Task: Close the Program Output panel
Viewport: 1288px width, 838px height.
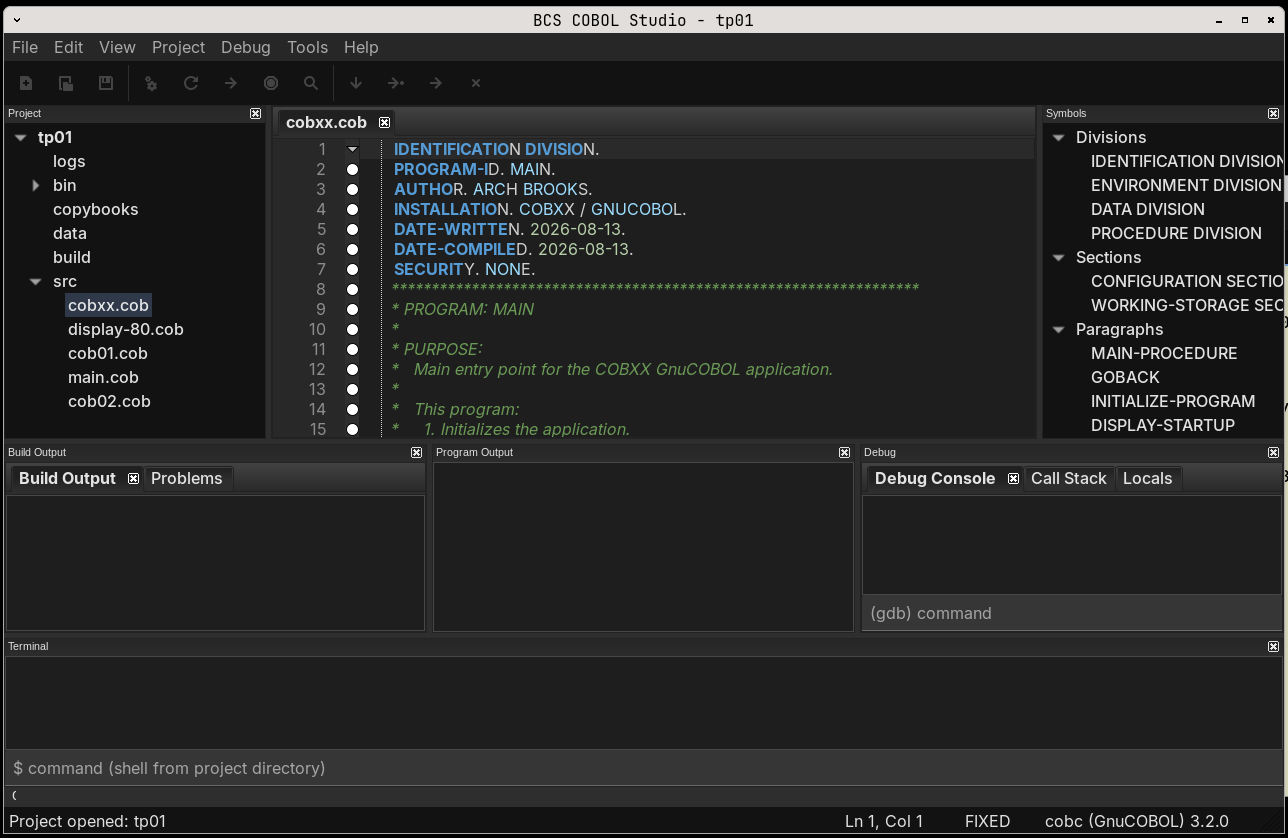Action: [845, 453]
